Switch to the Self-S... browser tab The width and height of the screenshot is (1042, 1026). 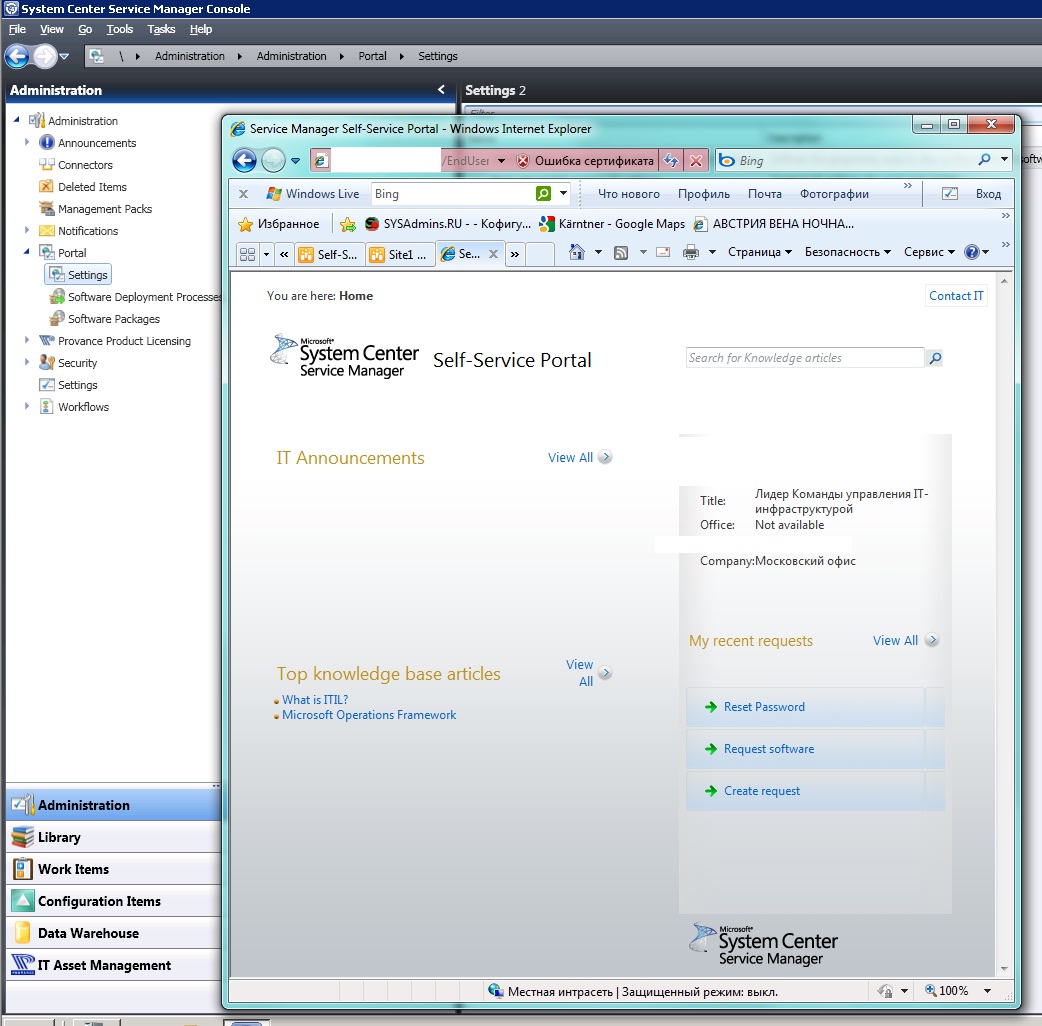pyautogui.click(x=329, y=254)
